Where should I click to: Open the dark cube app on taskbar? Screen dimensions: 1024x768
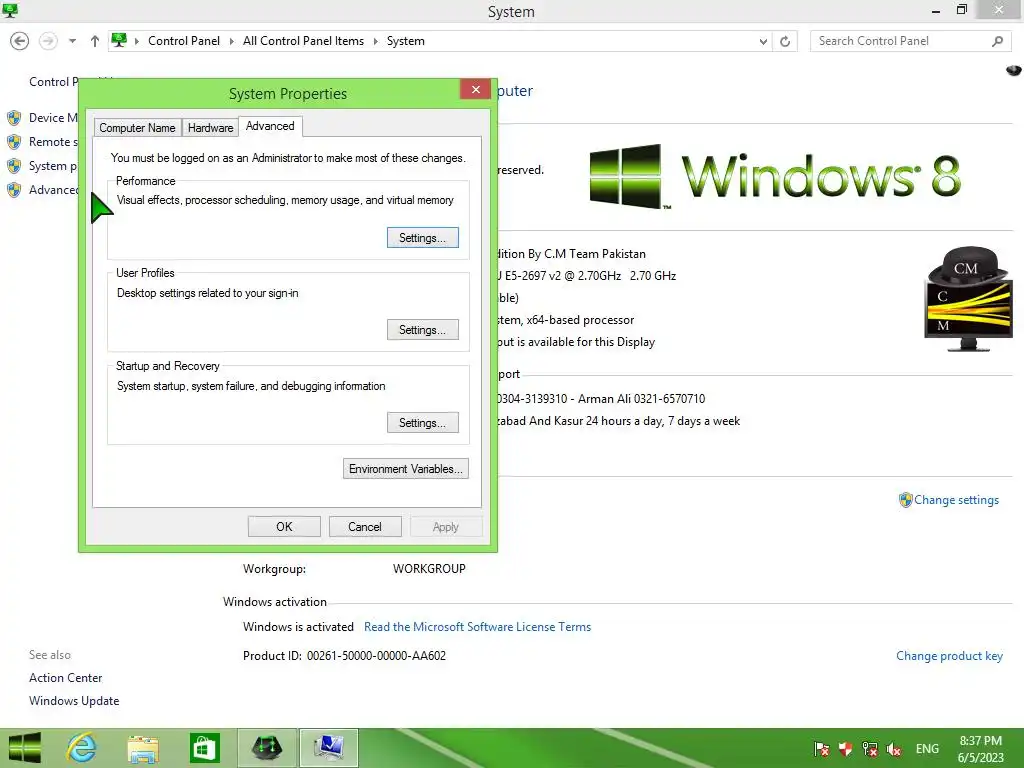pyautogui.click(x=266, y=748)
